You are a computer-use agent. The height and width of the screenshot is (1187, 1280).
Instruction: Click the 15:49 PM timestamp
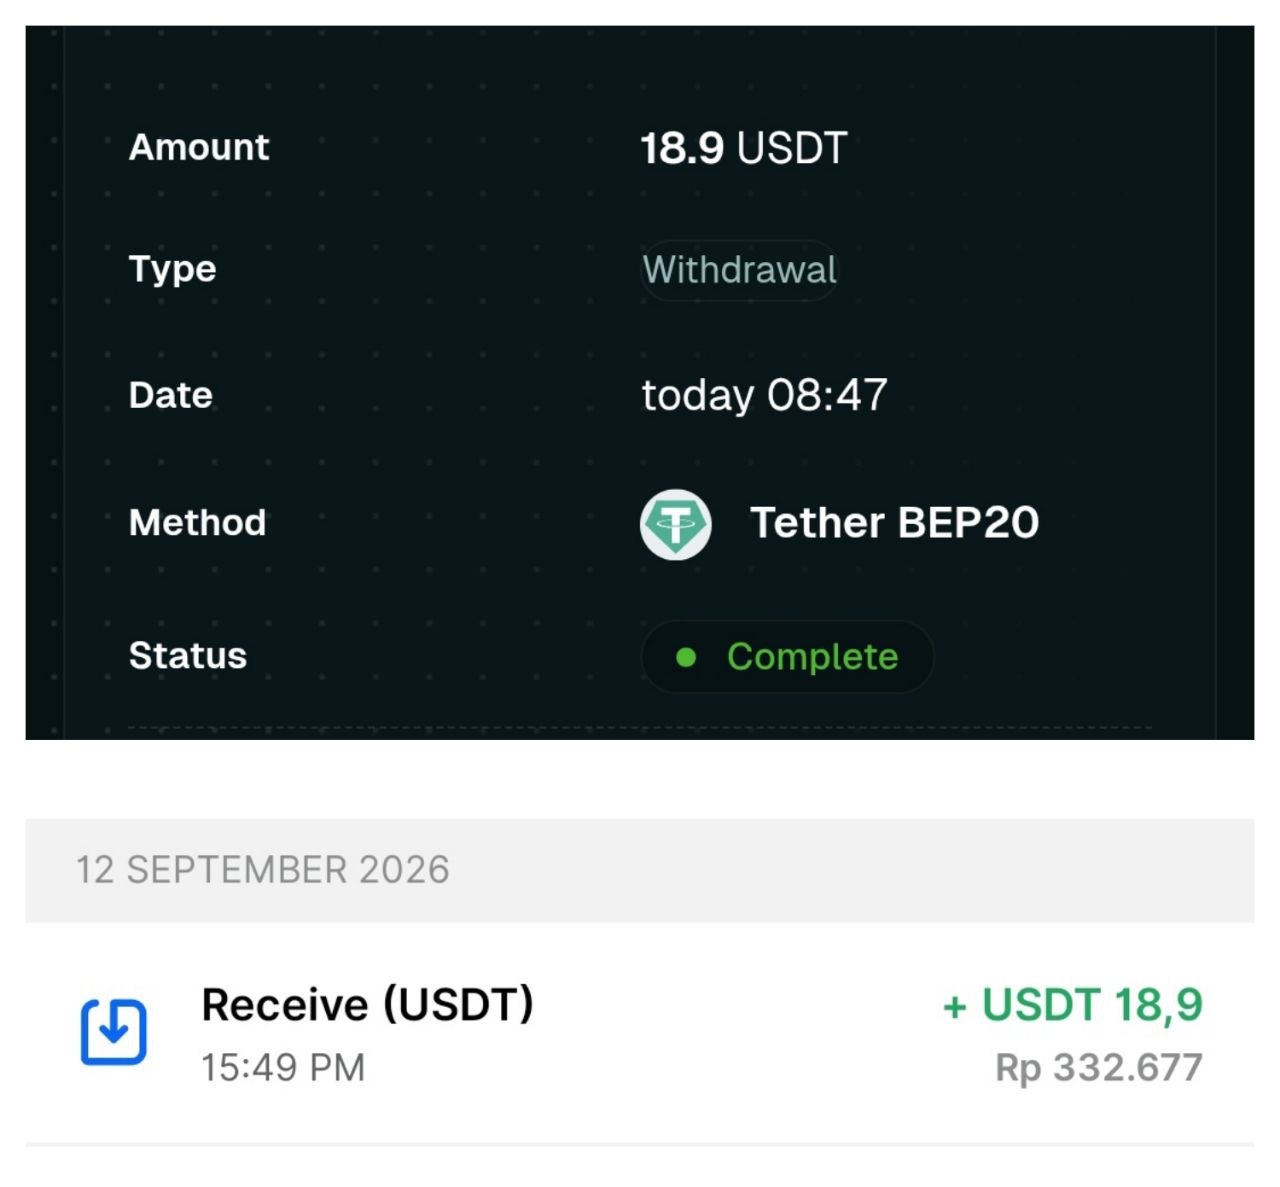coord(283,1068)
